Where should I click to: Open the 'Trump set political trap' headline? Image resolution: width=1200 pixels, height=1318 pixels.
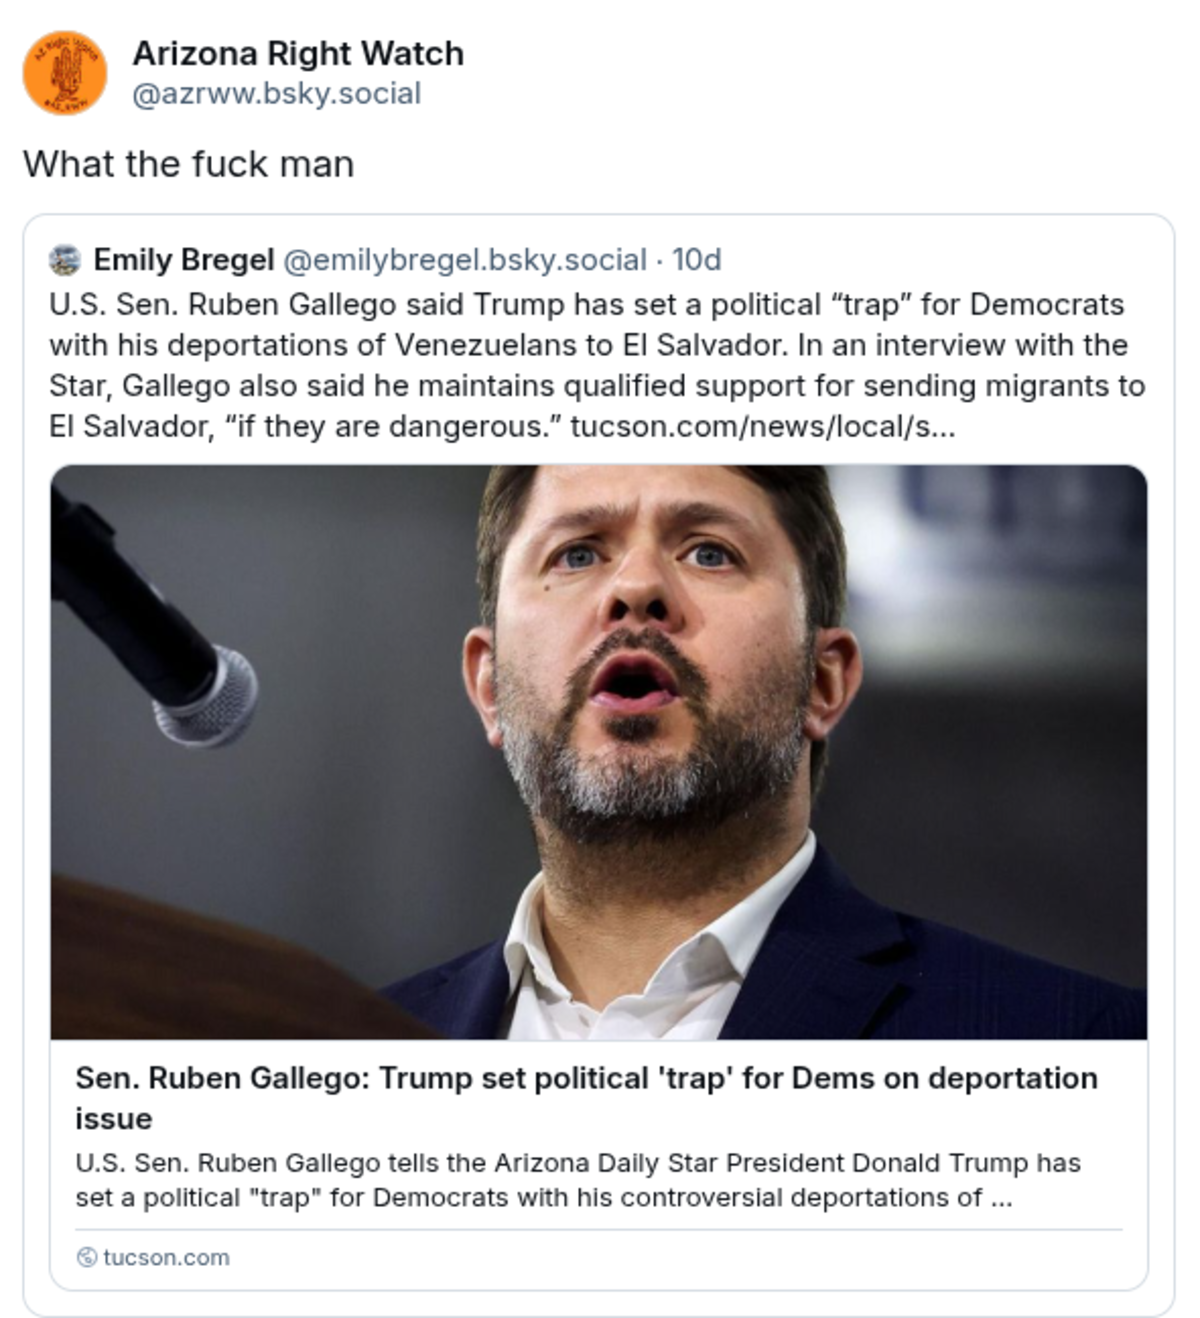point(586,1079)
